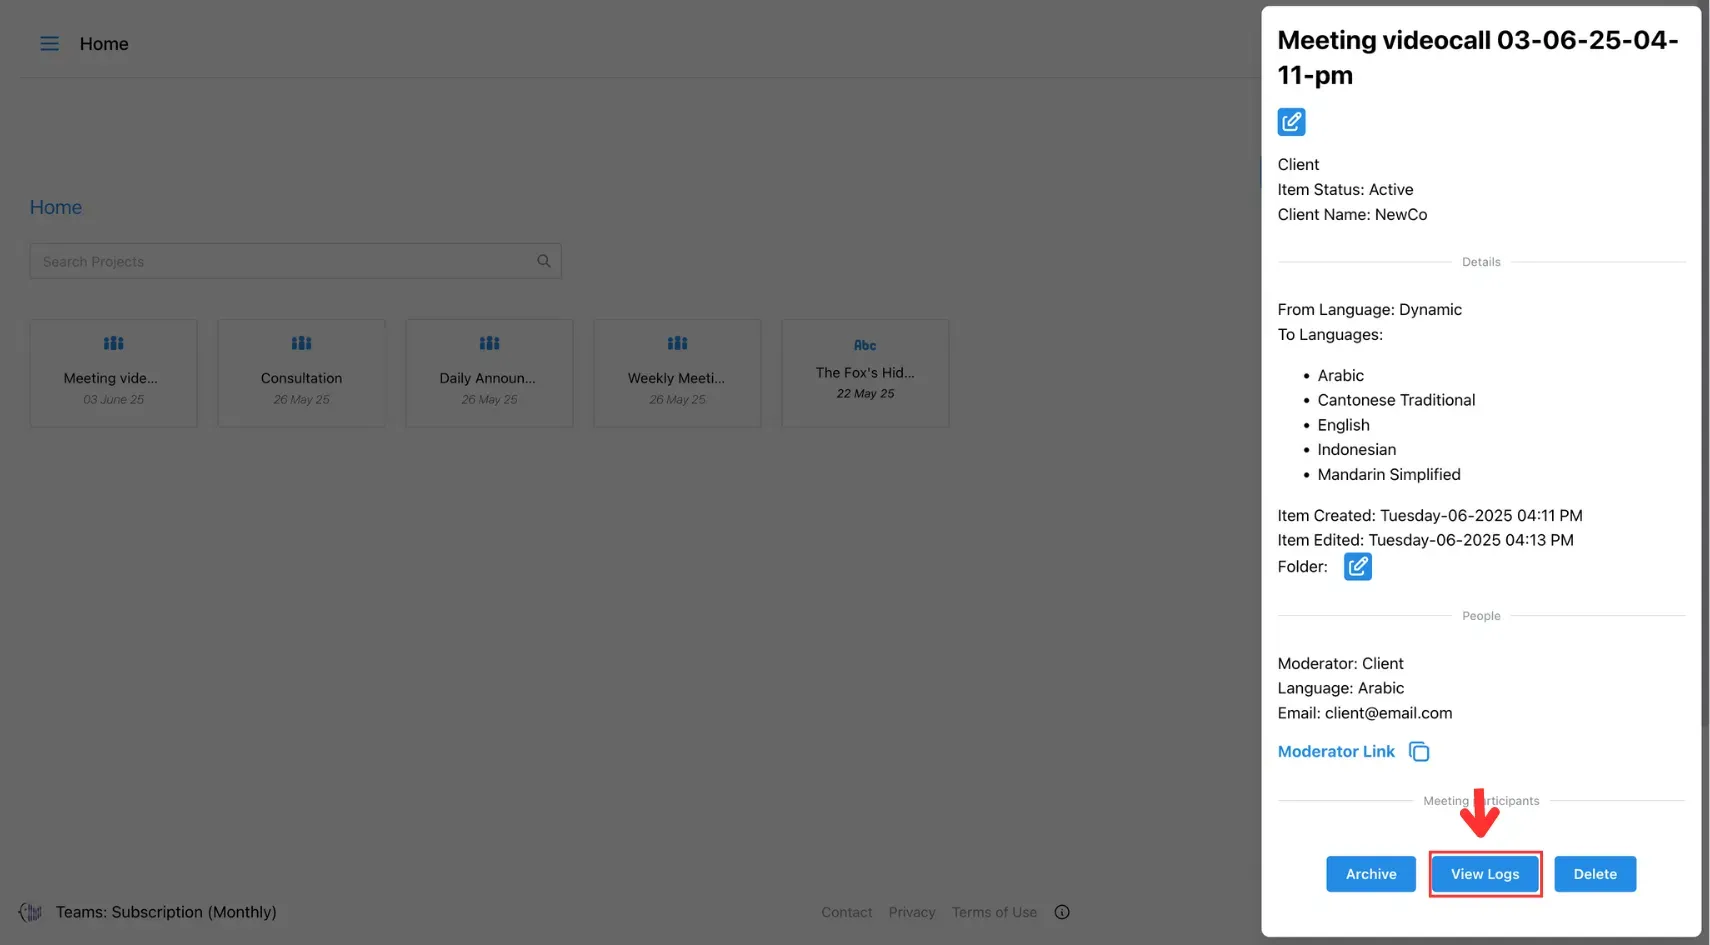Open the View Logs button

pos(1485,874)
